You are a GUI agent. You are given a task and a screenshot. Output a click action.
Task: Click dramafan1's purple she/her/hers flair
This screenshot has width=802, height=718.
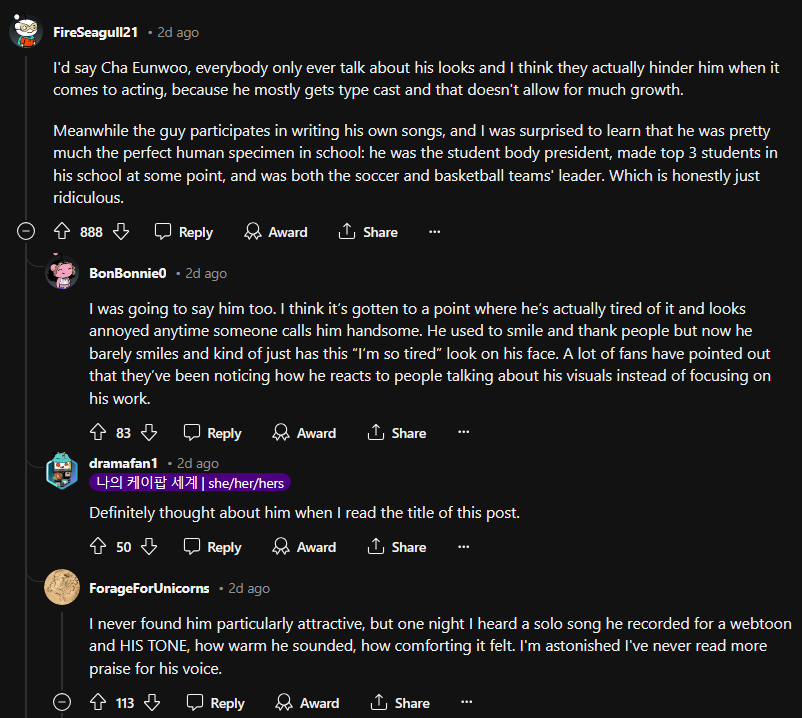(x=190, y=483)
